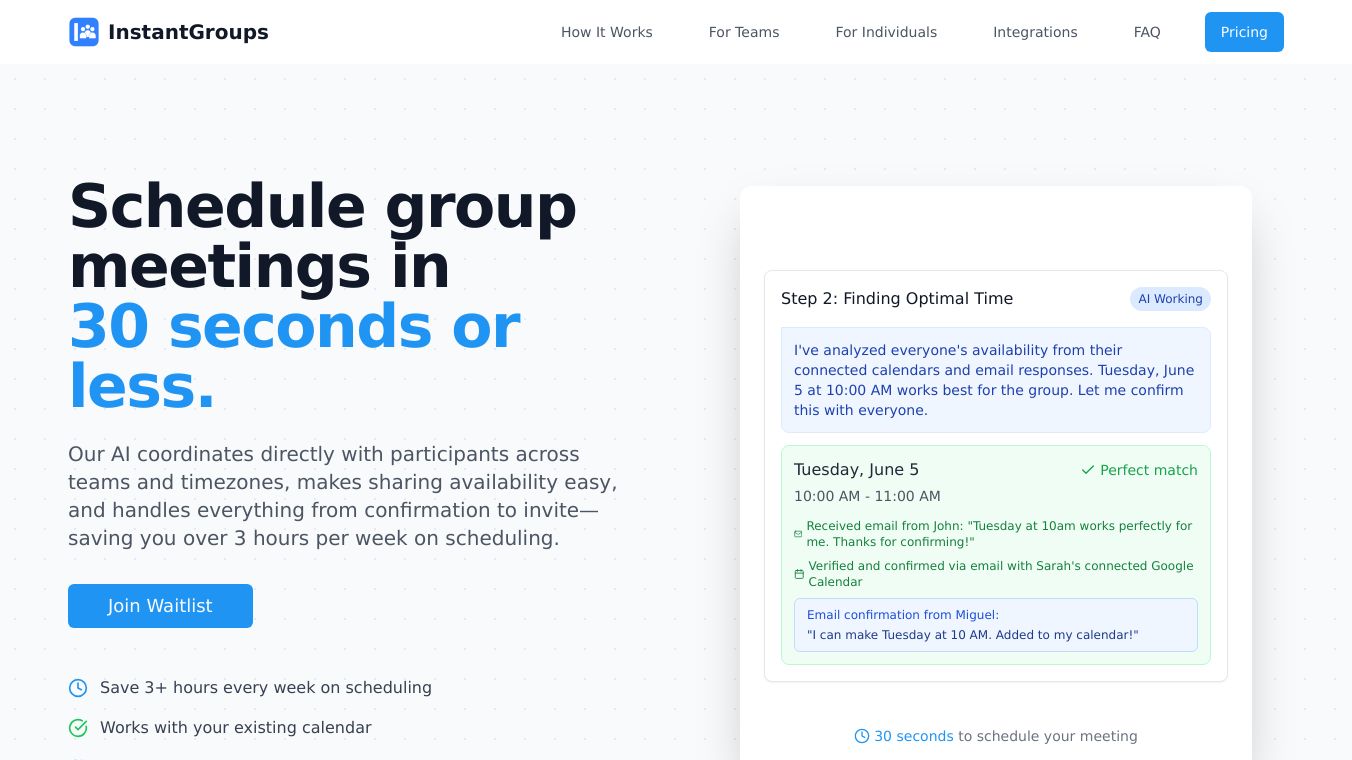Open the How It Works nav item
This screenshot has width=1352, height=760.
click(606, 32)
